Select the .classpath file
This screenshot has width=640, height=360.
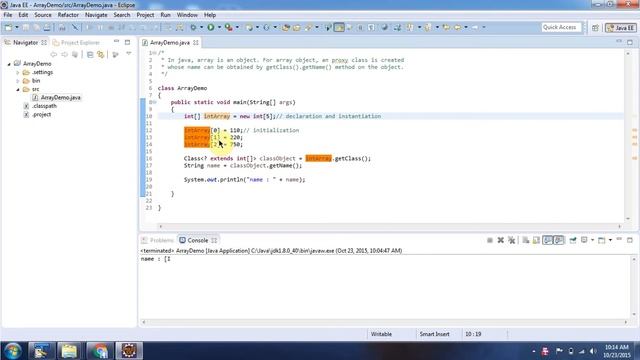click(44, 106)
